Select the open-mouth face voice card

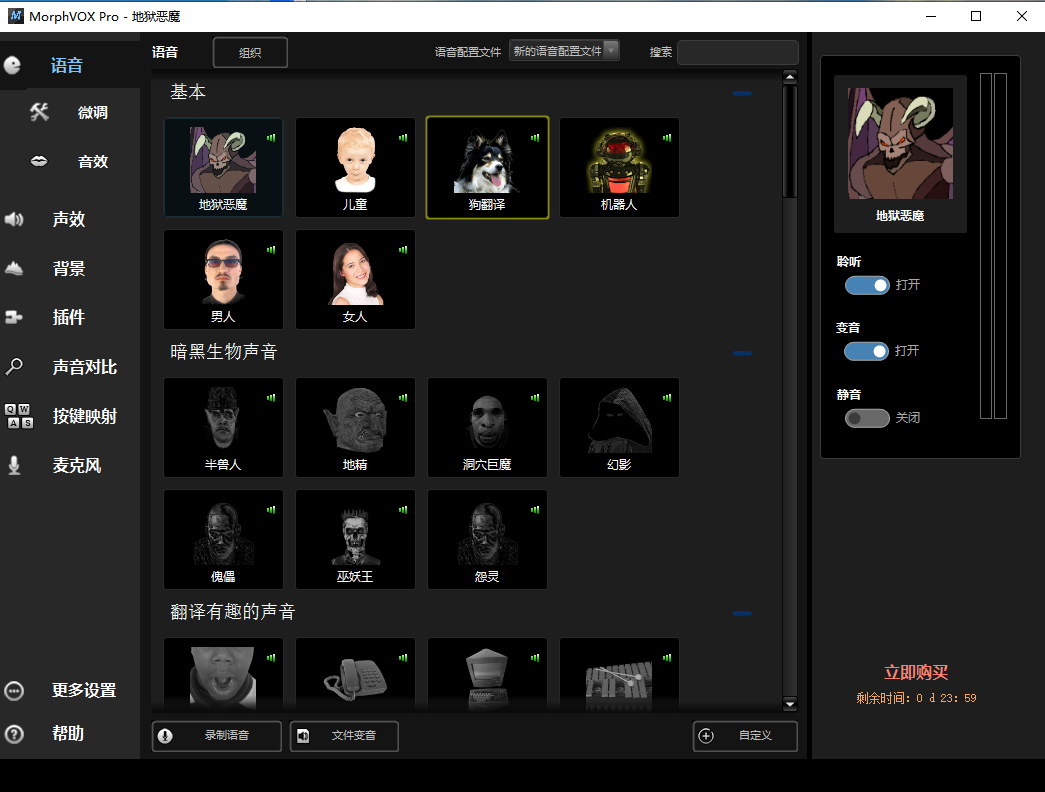pos(223,675)
